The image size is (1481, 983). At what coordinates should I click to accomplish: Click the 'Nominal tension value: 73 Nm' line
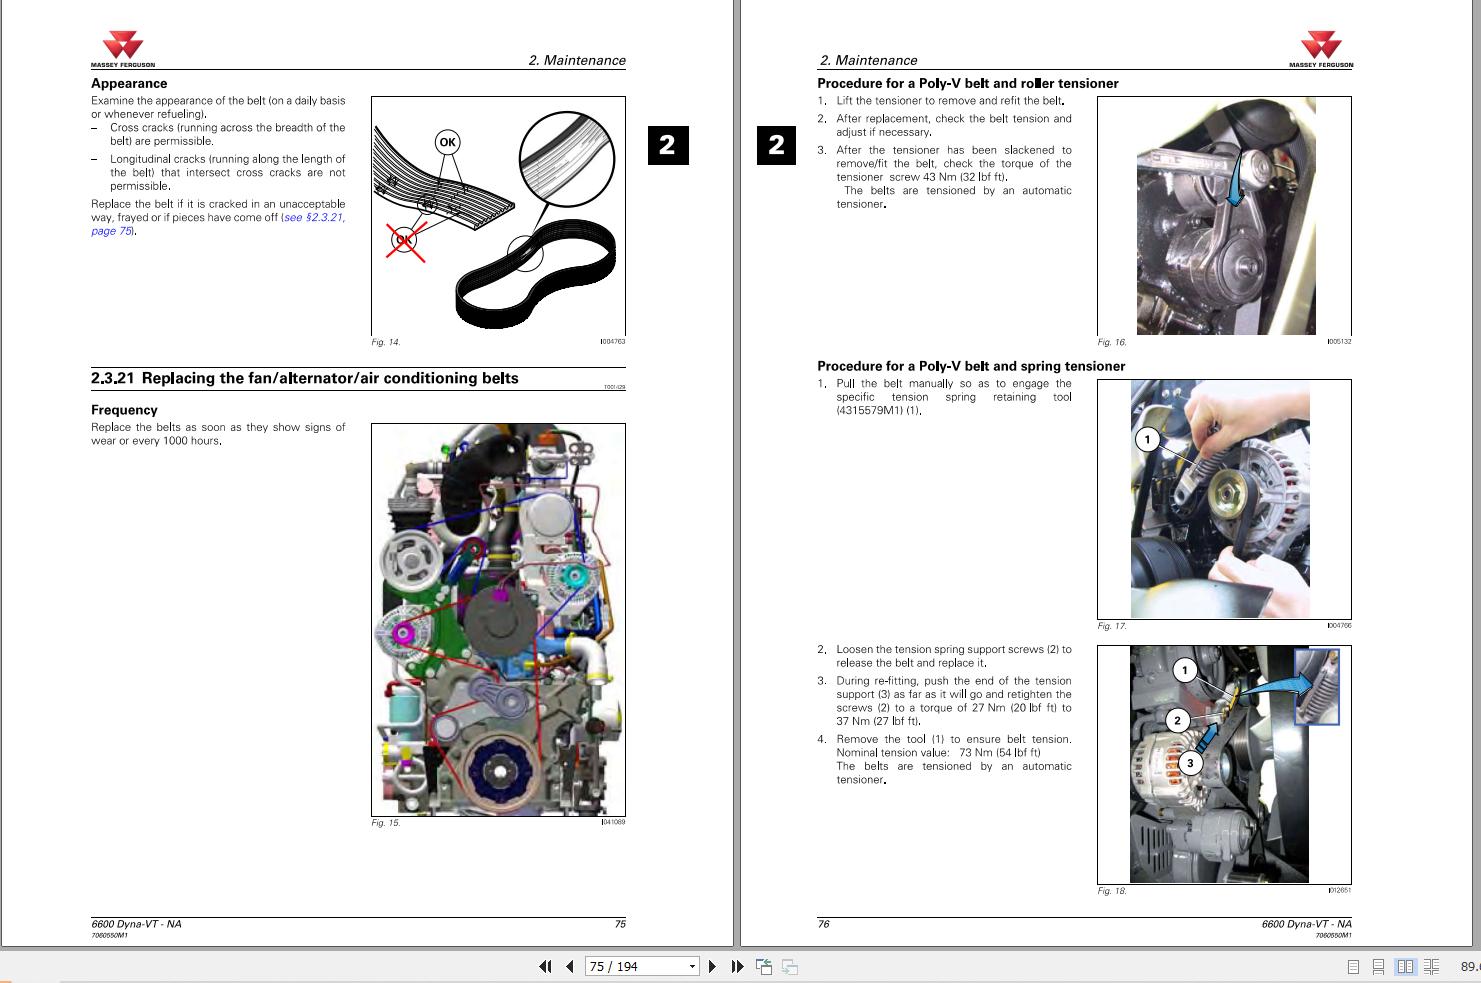938,753
